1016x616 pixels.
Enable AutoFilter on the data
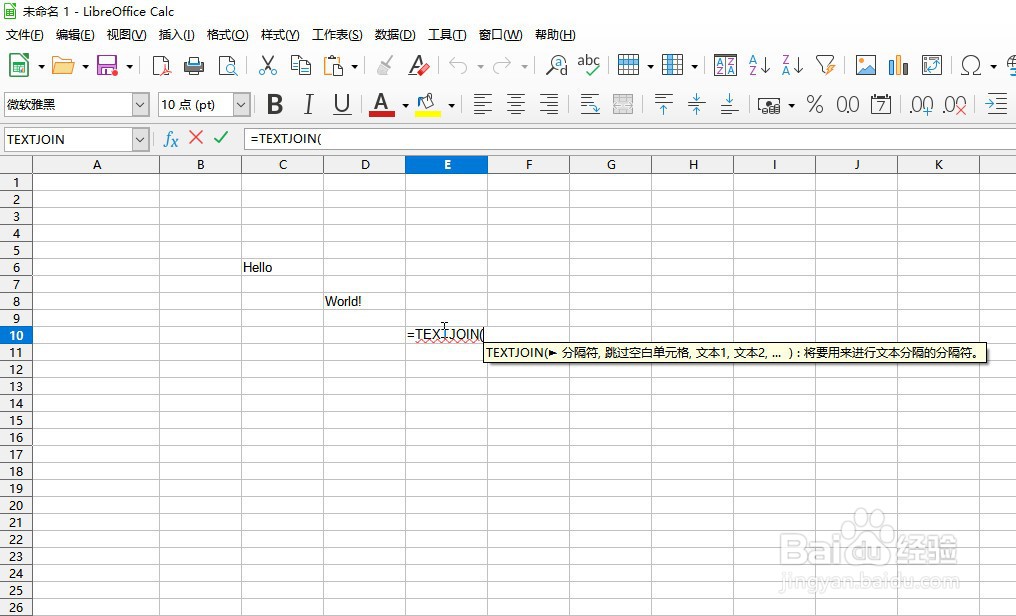point(825,65)
